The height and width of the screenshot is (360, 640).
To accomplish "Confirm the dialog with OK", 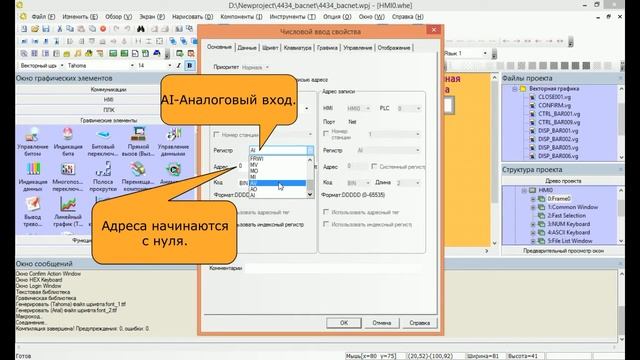I will [x=344, y=323].
